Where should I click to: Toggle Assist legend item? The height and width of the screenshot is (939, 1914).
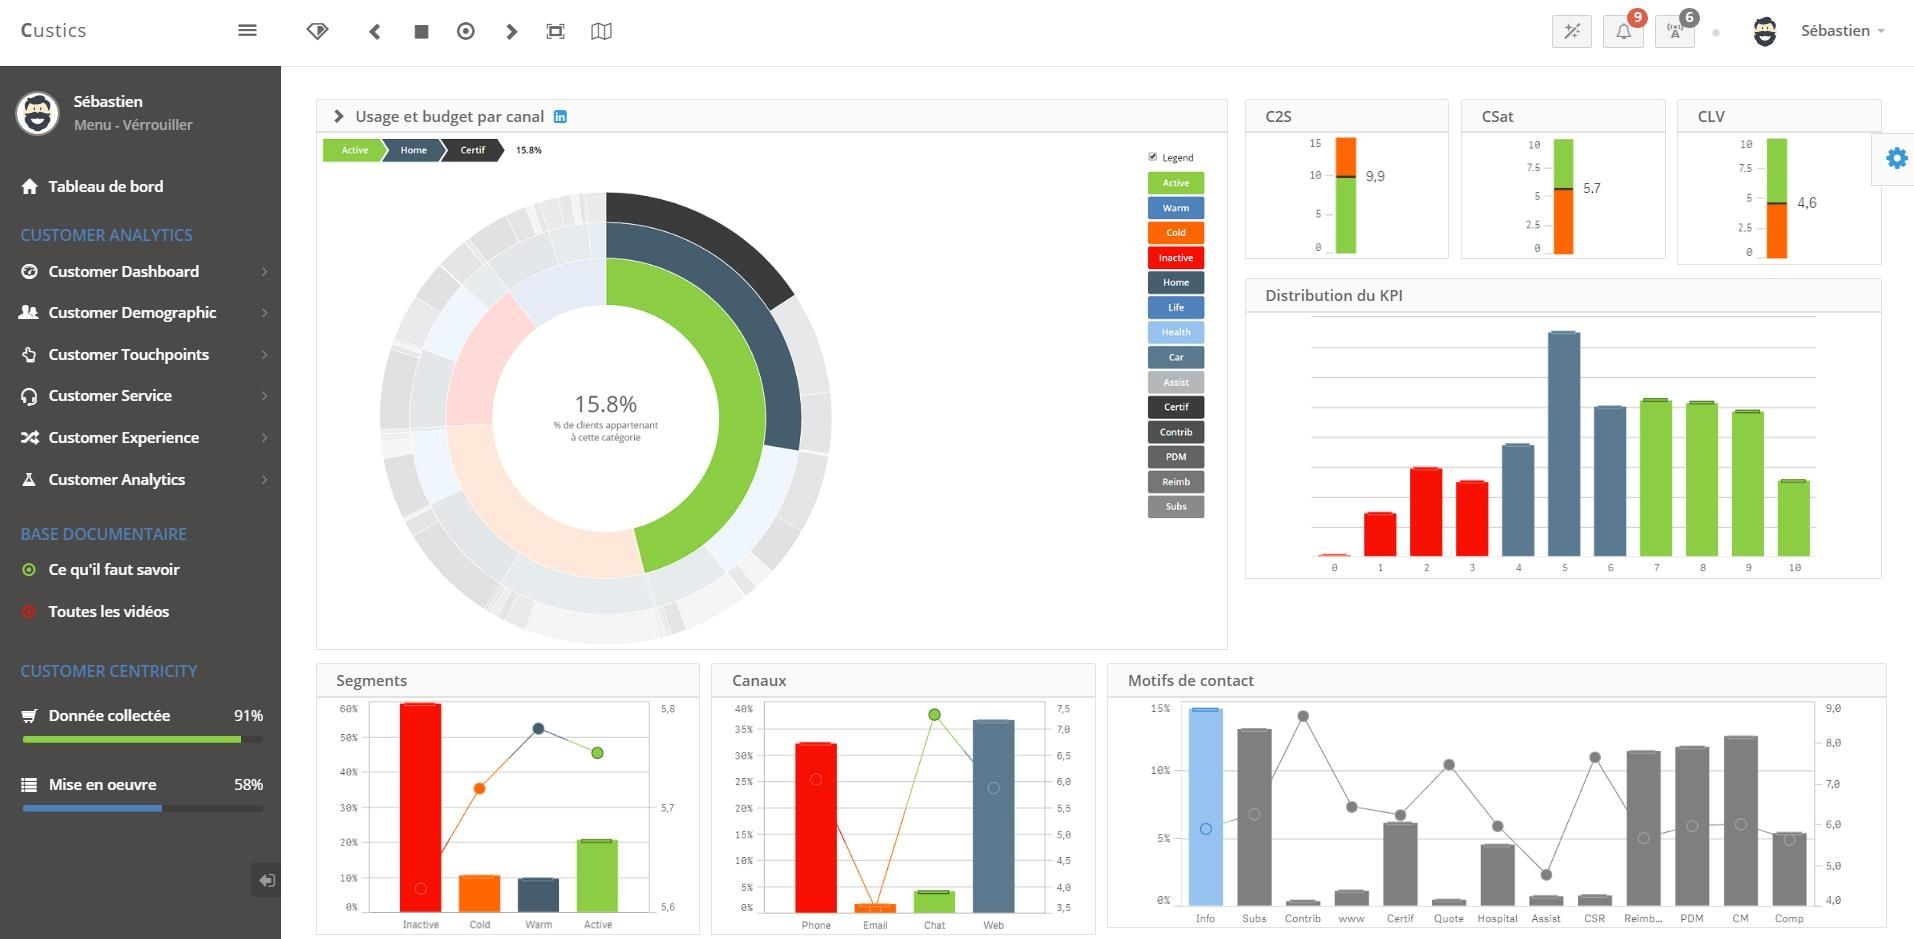(x=1176, y=382)
